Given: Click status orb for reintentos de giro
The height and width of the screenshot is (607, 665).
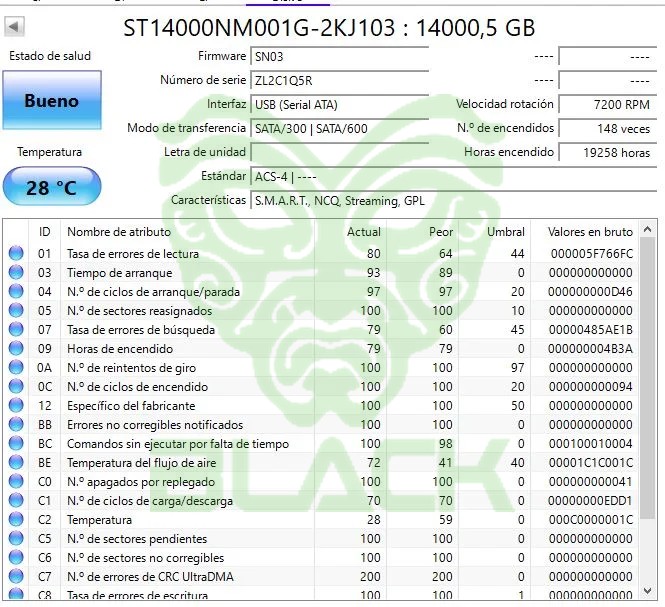Looking at the screenshot, I should pyautogui.click(x=16, y=367).
